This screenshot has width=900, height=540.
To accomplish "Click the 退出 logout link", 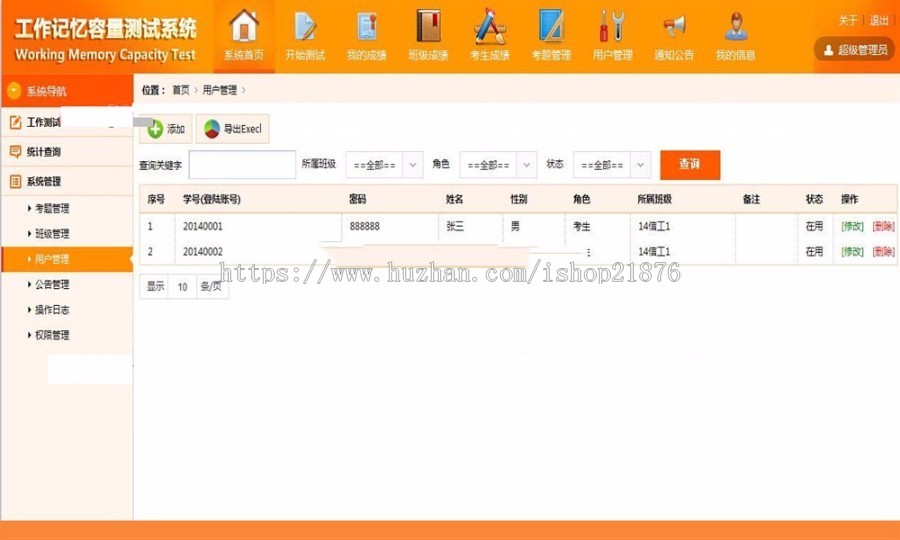I will tap(879, 21).
